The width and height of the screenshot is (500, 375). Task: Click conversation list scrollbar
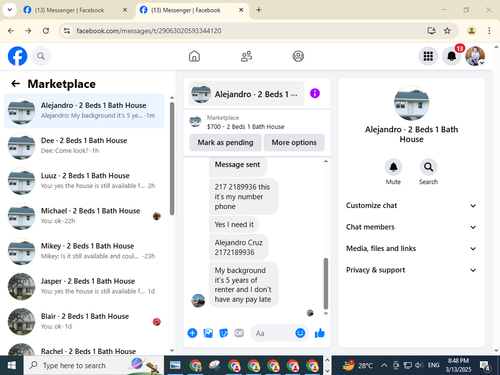tap(172, 159)
